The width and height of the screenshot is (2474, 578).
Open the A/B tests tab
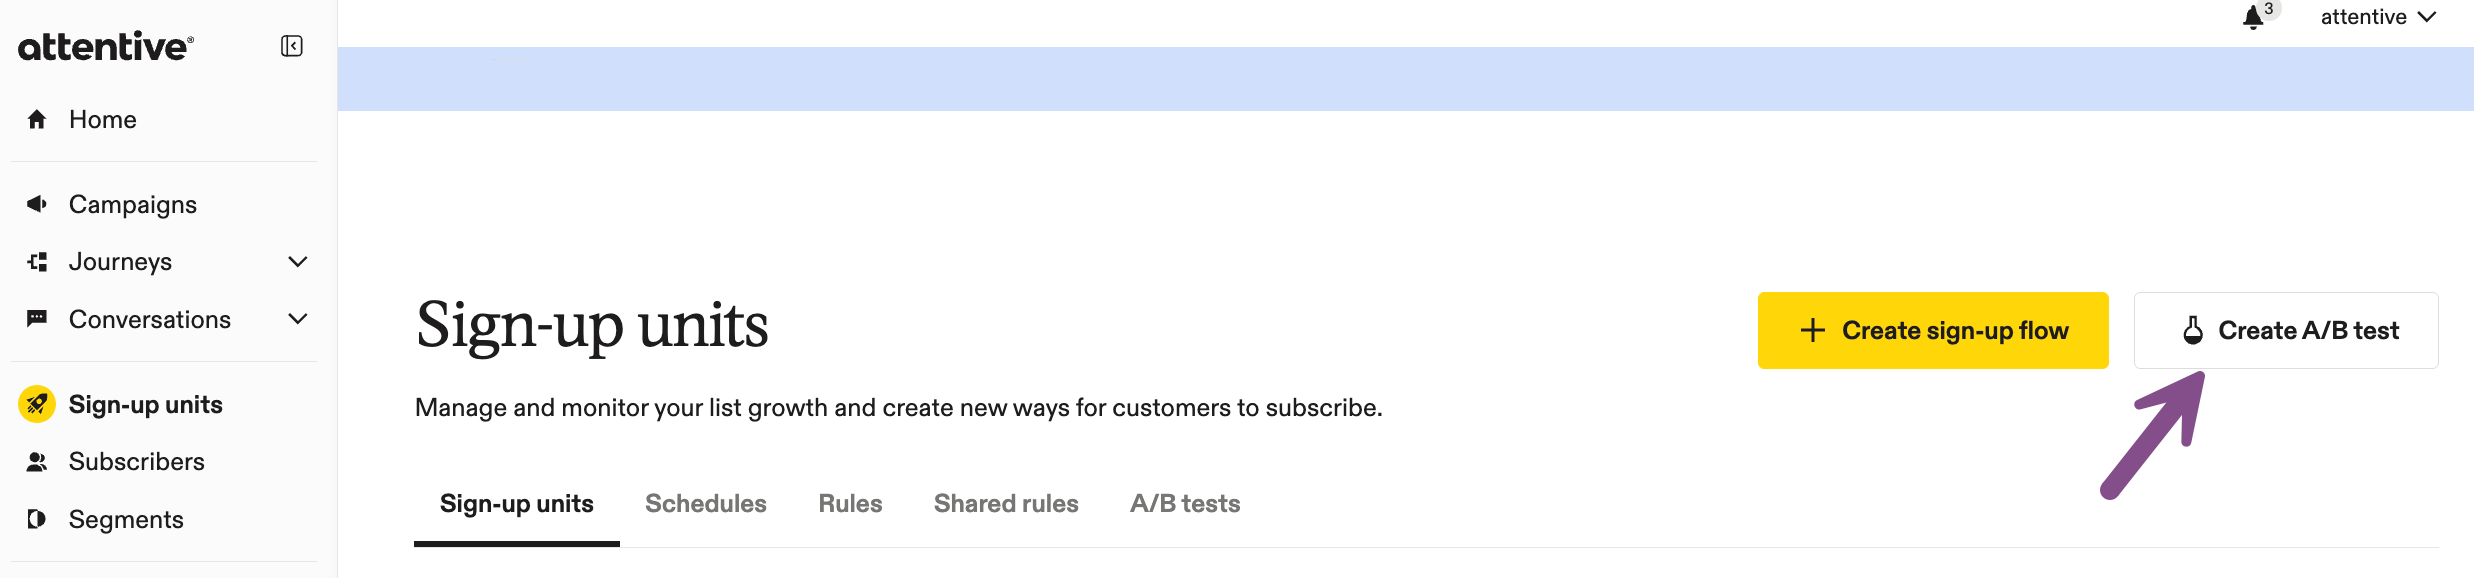pos(1185,504)
